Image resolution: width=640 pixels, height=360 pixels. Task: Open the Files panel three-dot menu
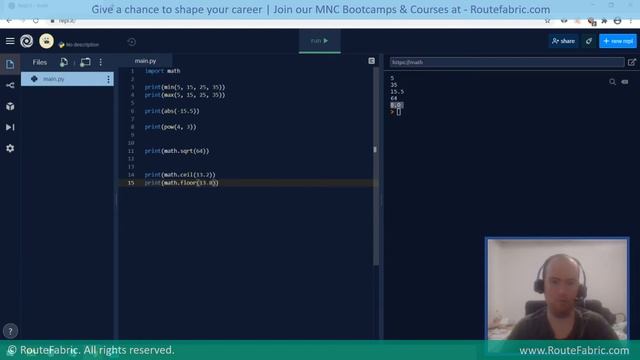pyautogui.click(x=101, y=62)
